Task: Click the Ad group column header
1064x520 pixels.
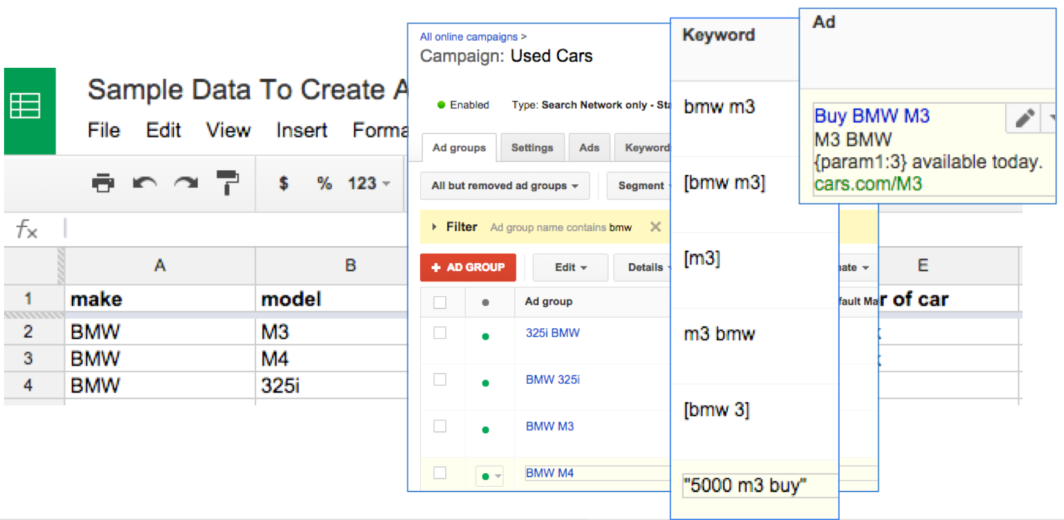Action: click(x=549, y=301)
